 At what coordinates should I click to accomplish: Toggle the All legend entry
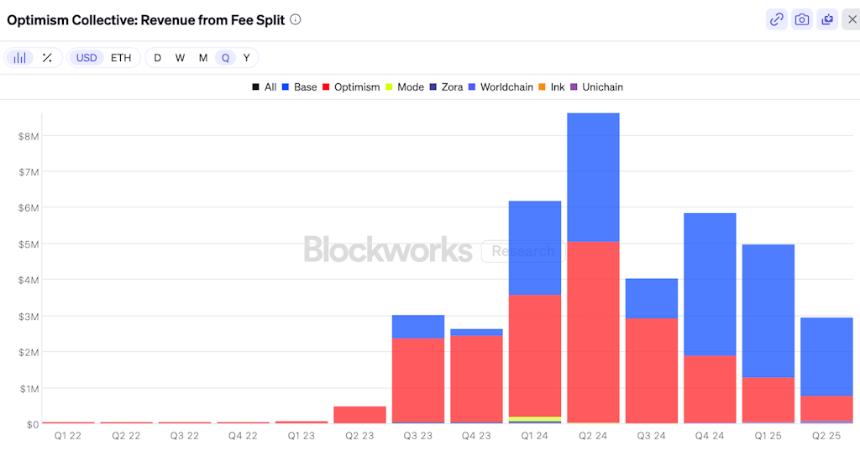click(x=264, y=87)
